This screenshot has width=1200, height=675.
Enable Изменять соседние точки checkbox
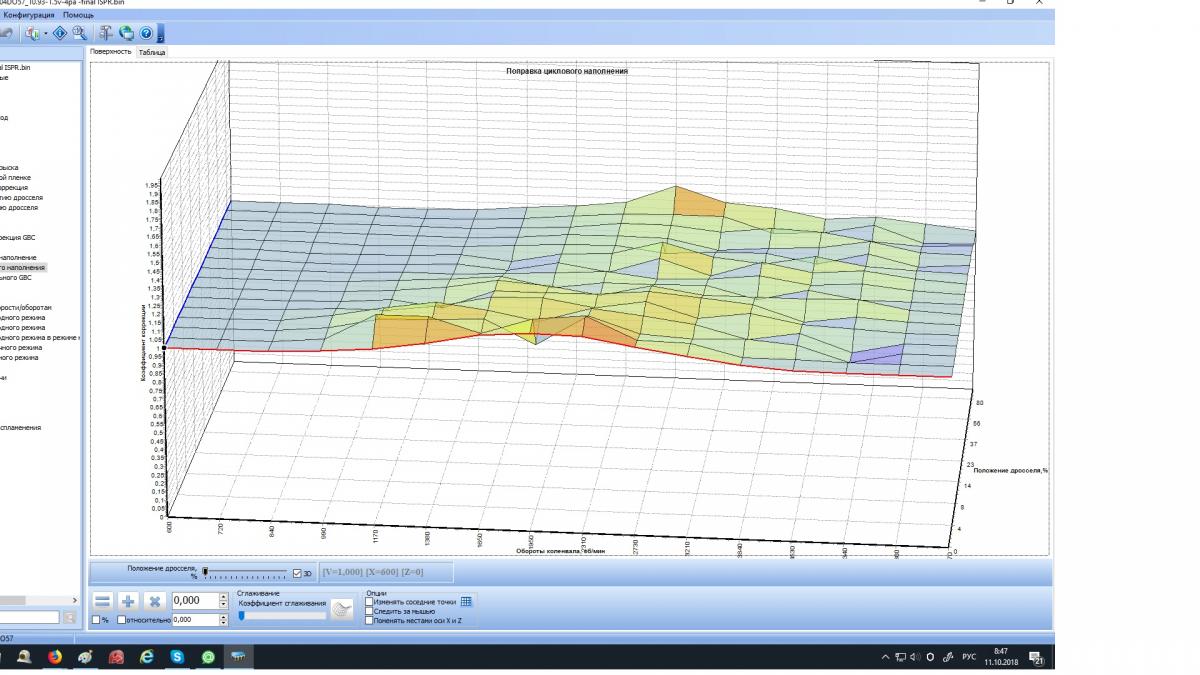pyautogui.click(x=370, y=602)
